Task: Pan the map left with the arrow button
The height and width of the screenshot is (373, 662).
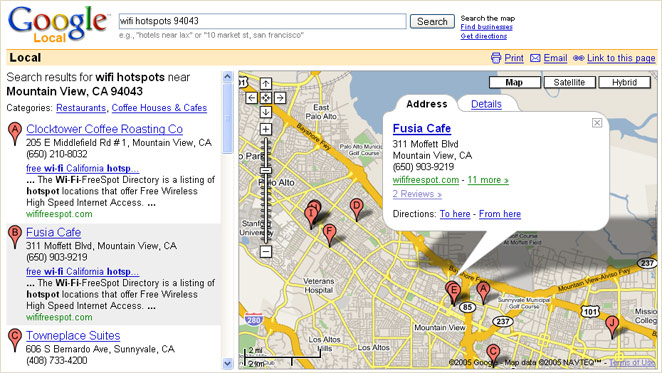Action: click(252, 98)
